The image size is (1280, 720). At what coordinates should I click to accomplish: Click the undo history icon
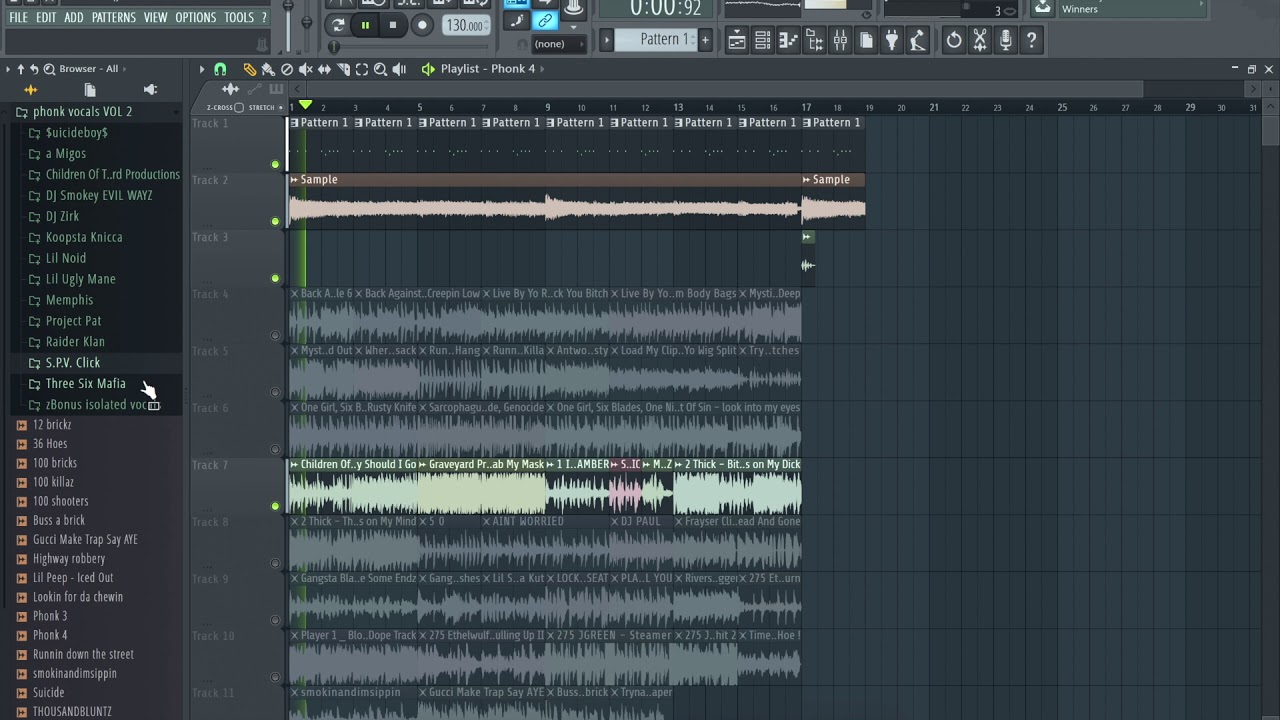coord(954,40)
